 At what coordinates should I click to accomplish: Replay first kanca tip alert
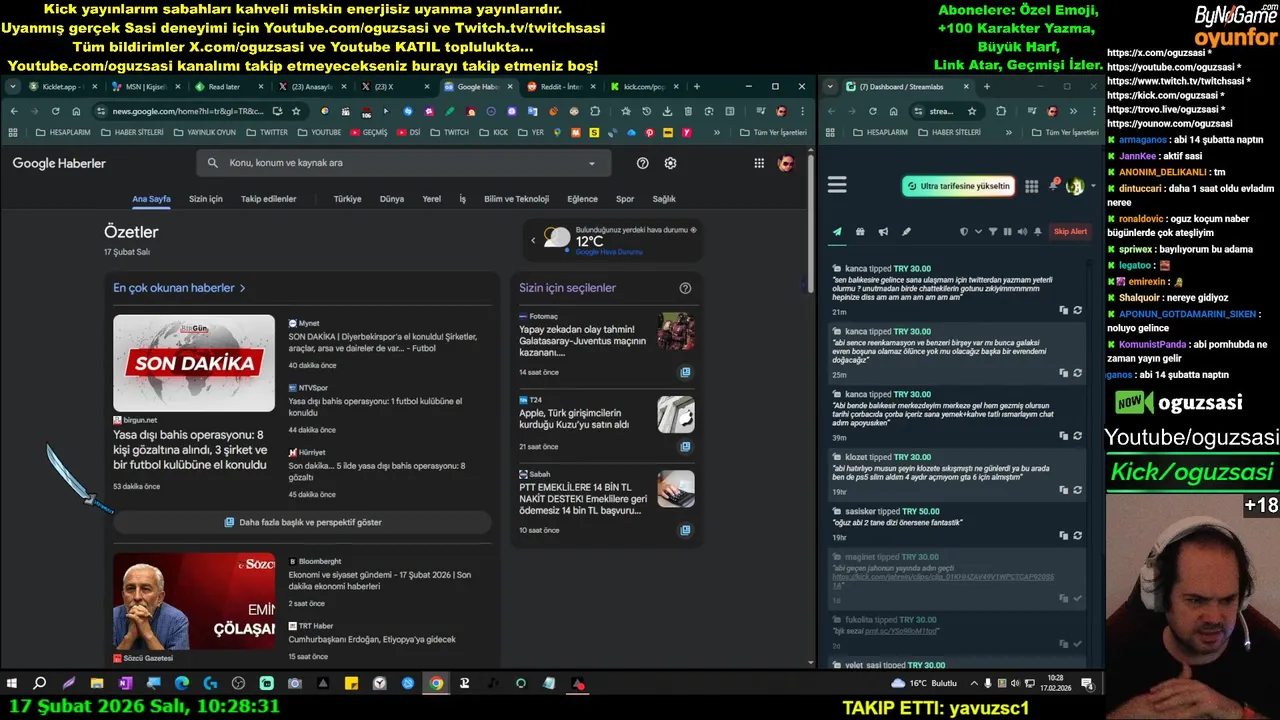[1077, 310]
